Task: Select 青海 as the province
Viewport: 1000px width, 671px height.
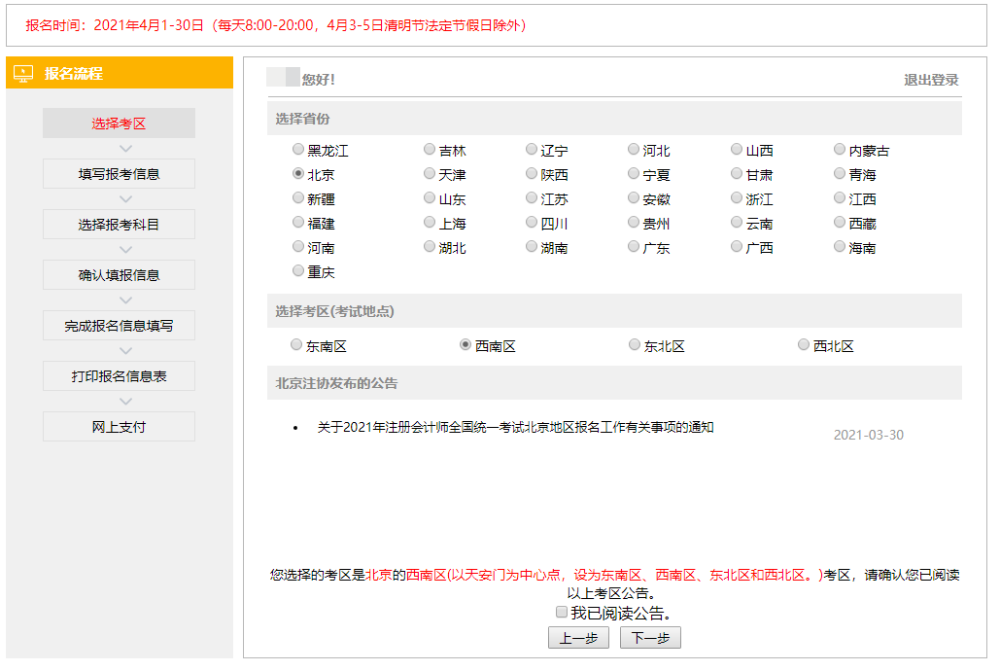Action: (x=839, y=173)
